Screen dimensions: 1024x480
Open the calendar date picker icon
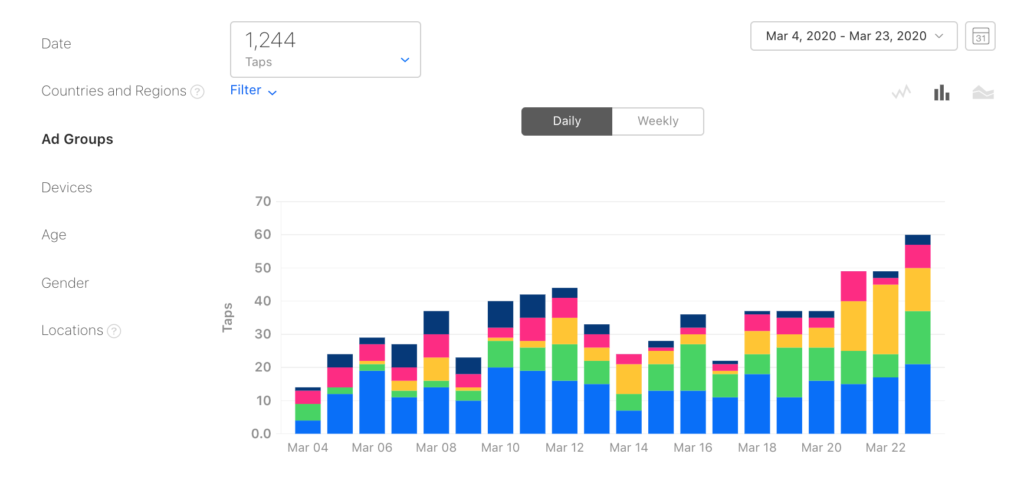click(x=980, y=36)
